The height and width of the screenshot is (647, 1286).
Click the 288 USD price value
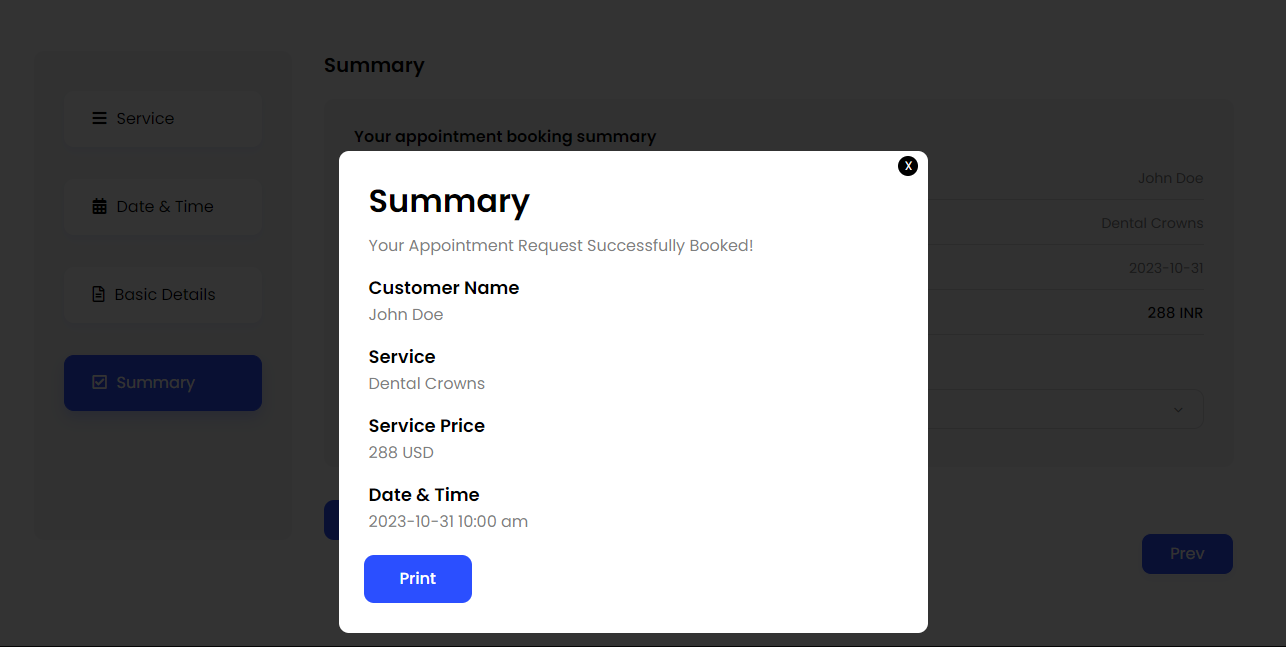pos(401,452)
